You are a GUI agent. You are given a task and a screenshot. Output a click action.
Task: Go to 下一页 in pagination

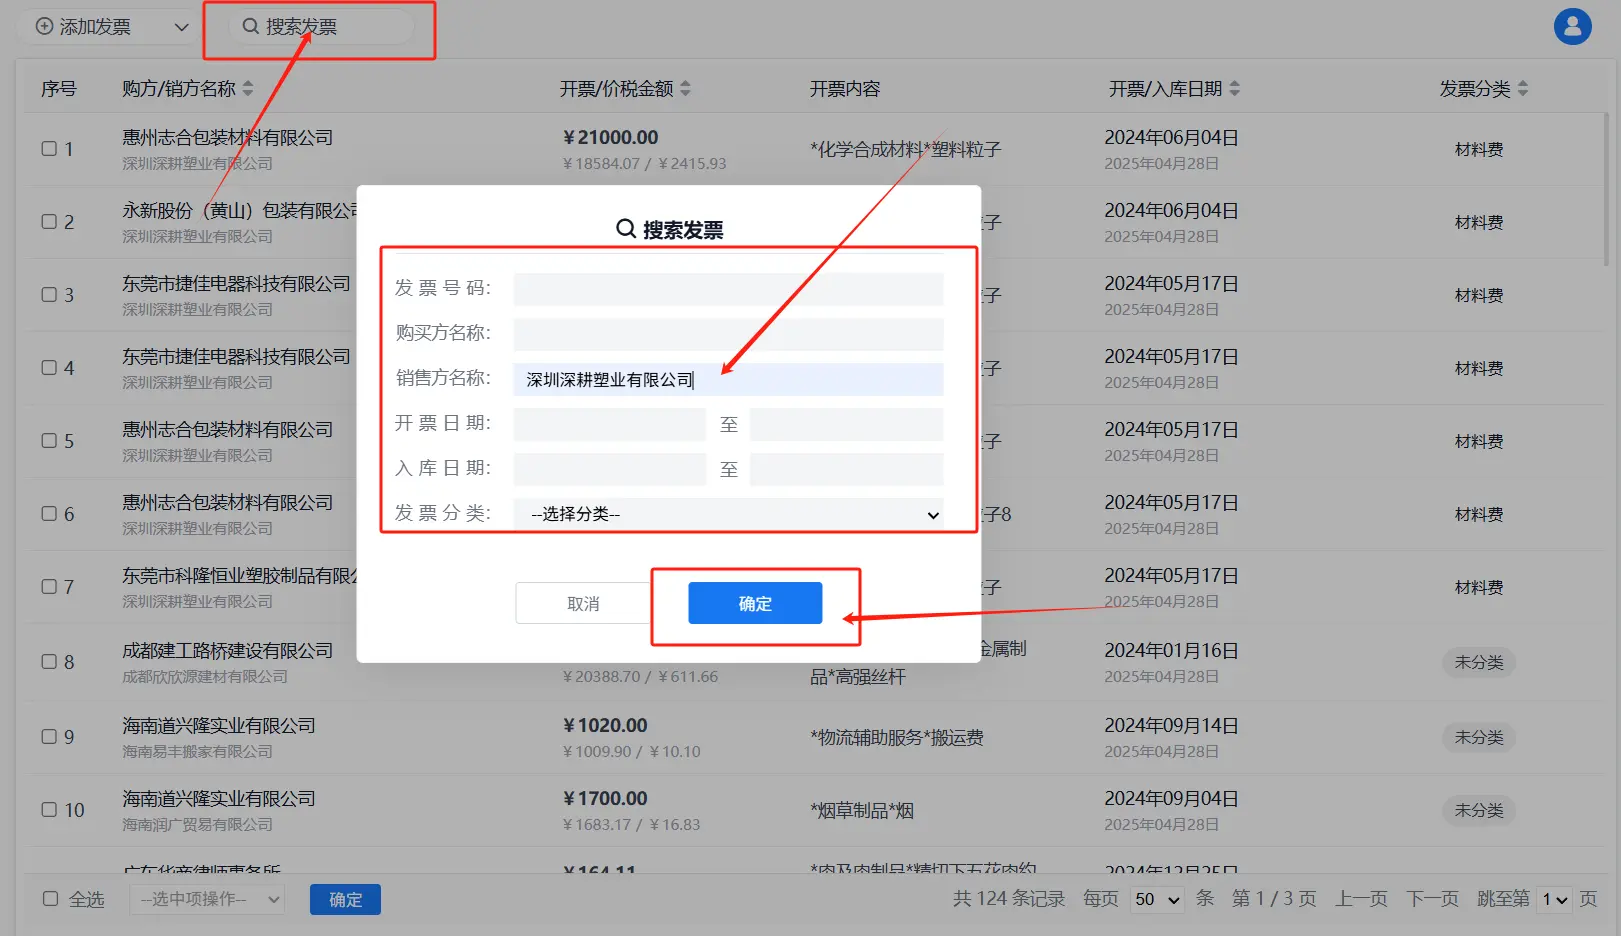[x=1432, y=899]
